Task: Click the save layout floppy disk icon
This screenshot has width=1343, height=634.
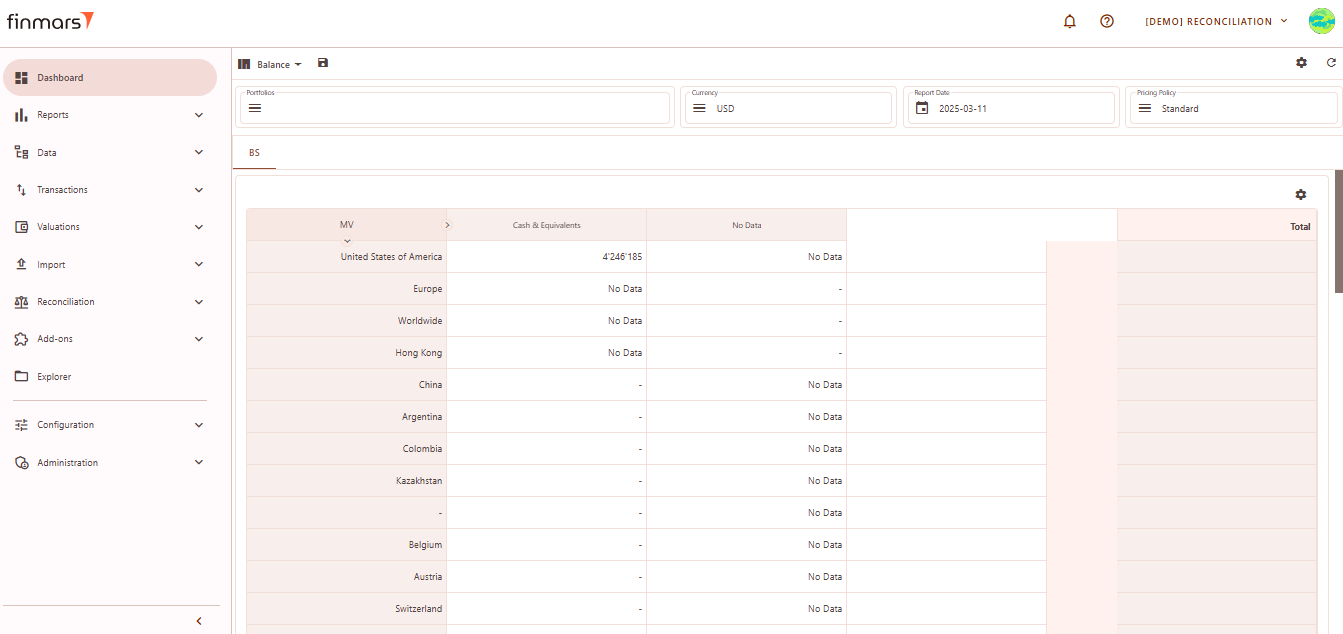Action: pos(323,63)
